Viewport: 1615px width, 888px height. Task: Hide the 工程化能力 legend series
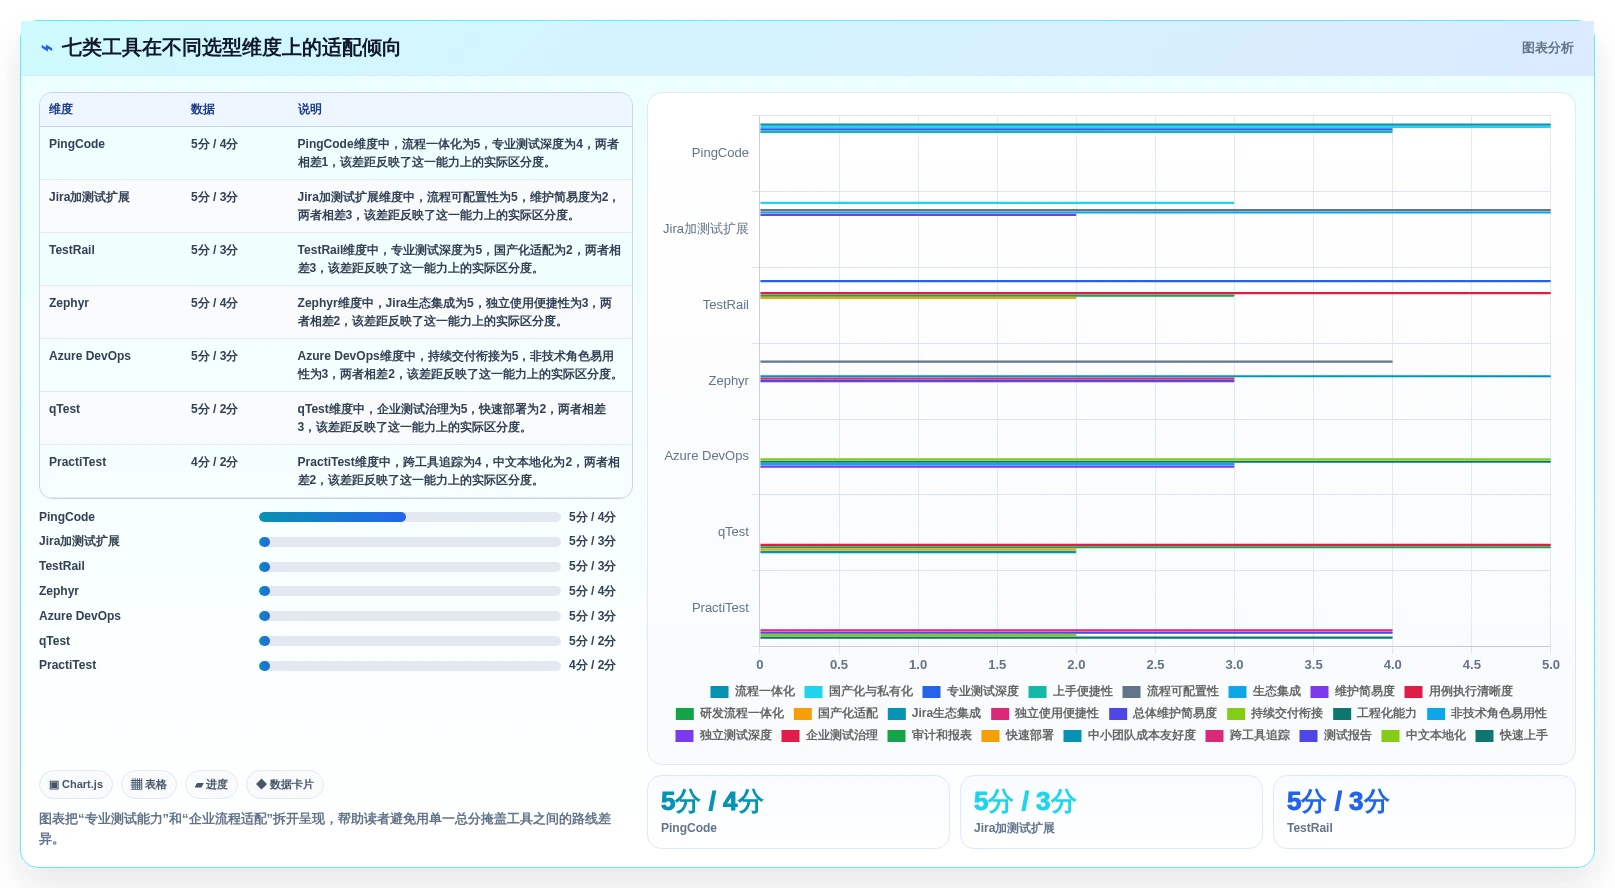click(1375, 713)
